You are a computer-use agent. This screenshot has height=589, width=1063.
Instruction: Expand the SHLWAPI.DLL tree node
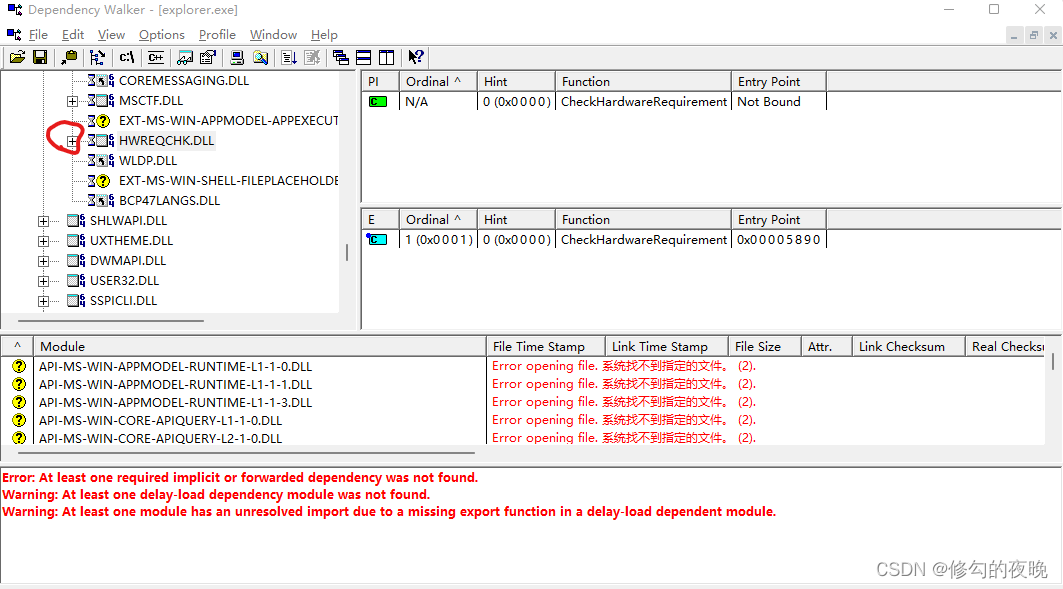pyautogui.click(x=43, y=221)
